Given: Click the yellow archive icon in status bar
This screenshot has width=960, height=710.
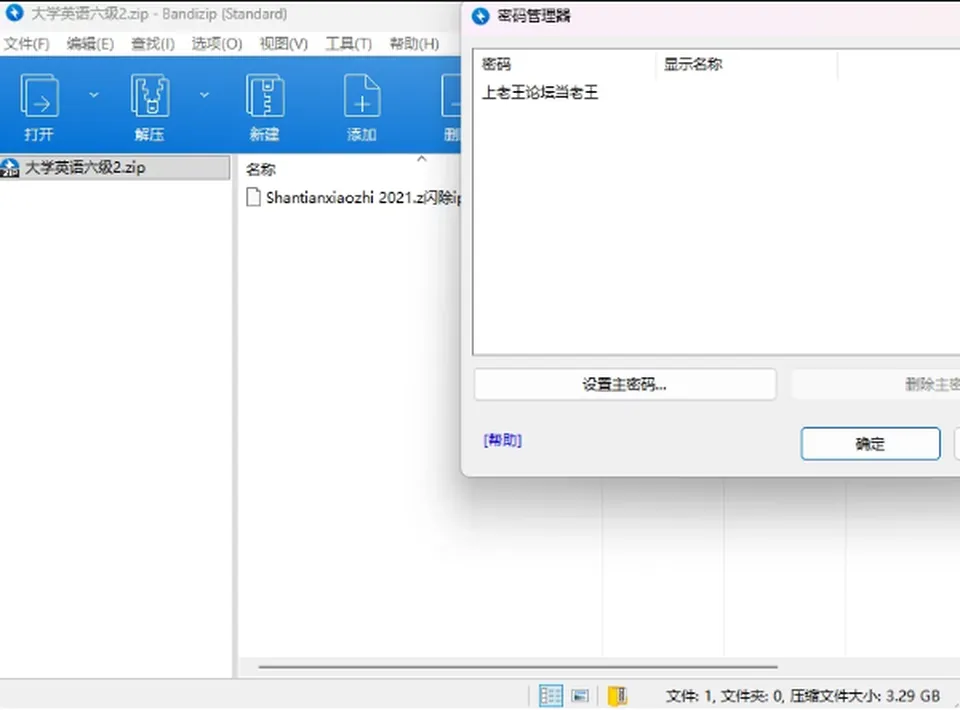Looking at the screenshot, I should 618,696.
